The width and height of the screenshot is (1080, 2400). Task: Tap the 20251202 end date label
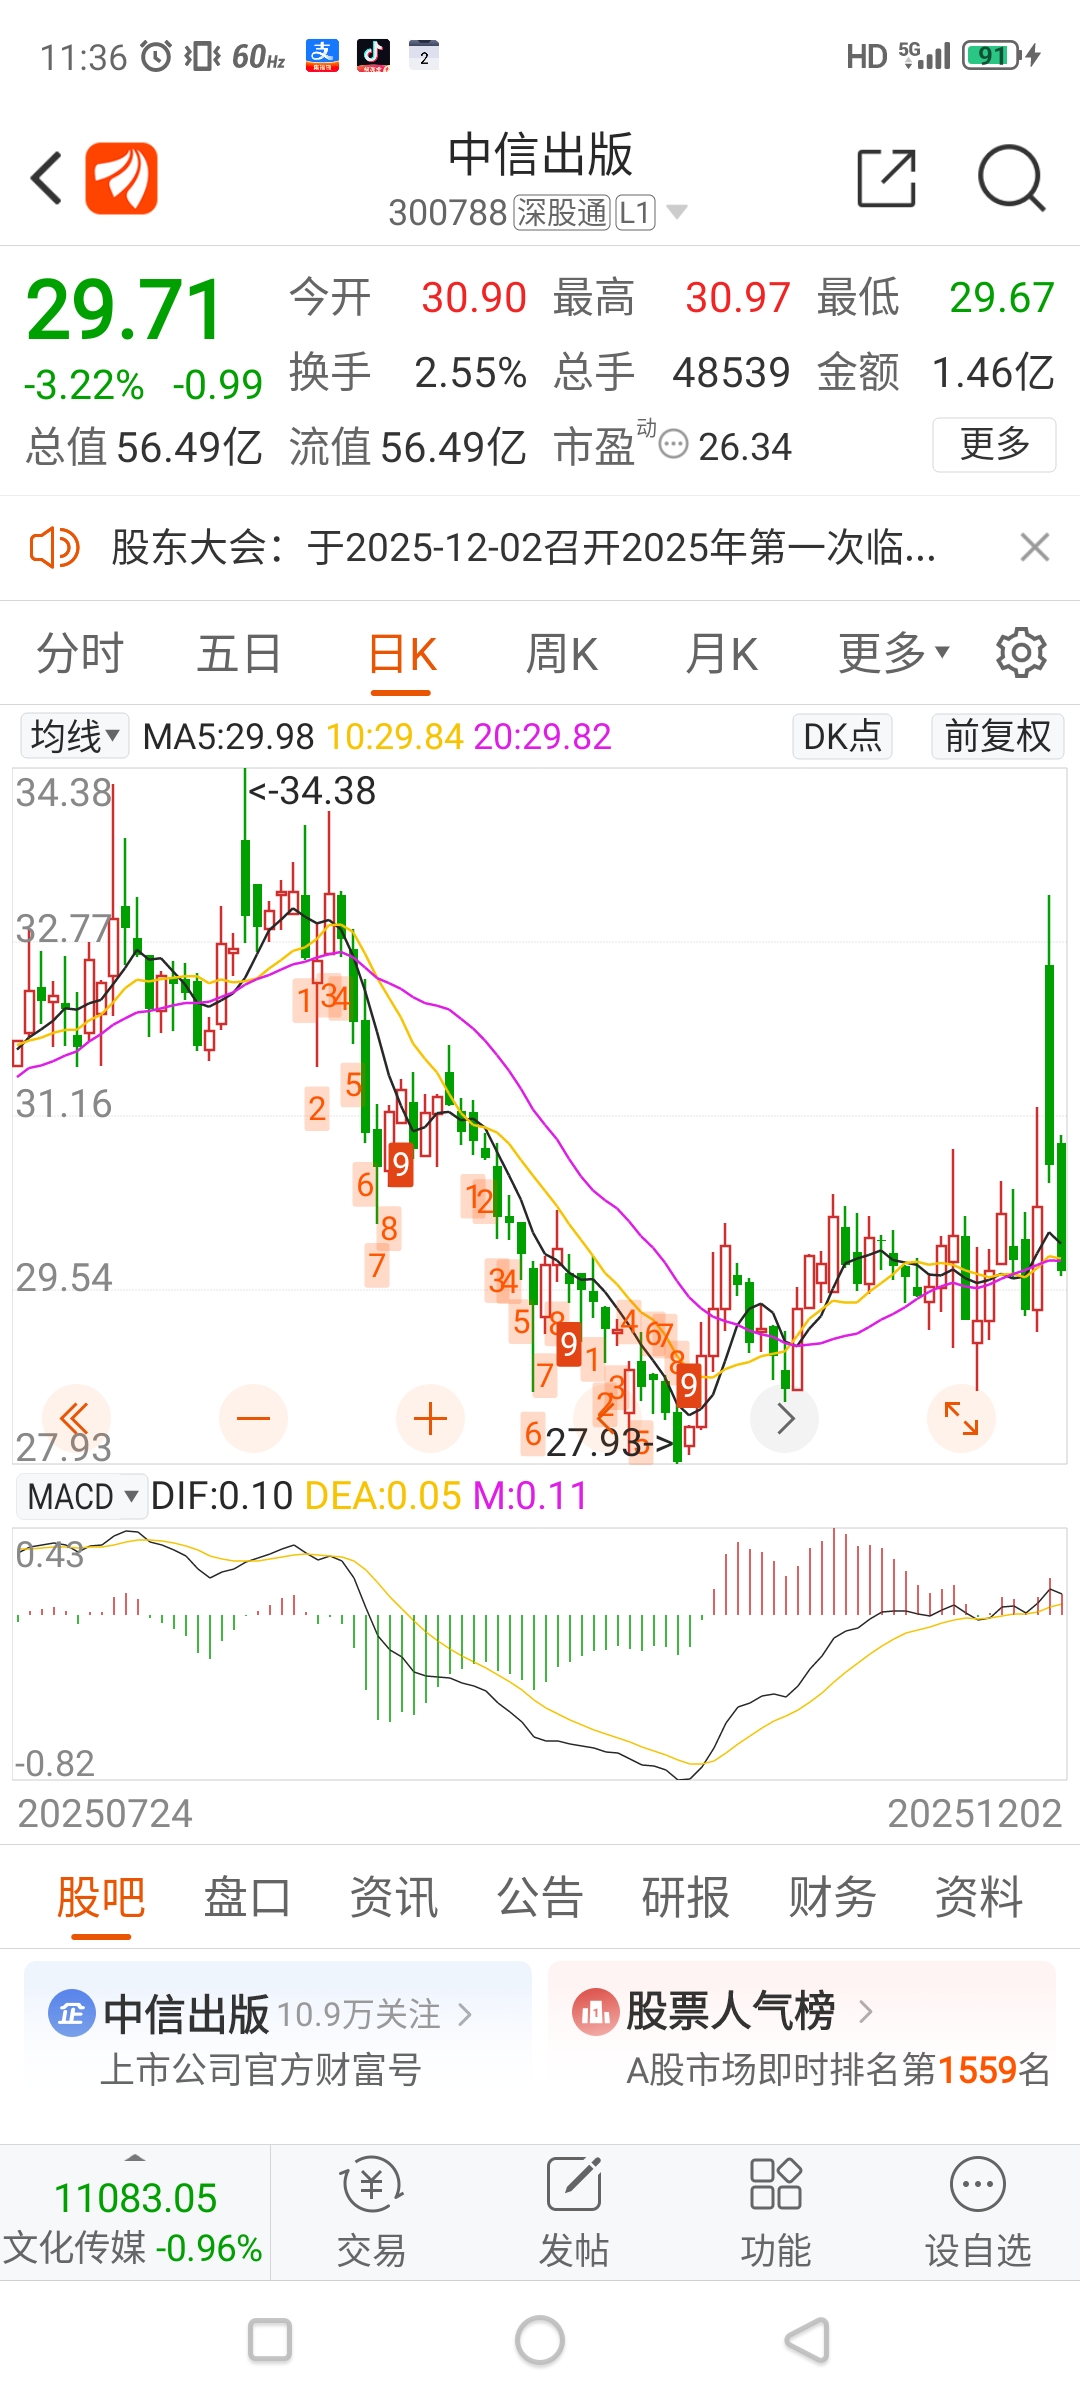point(974,1813)
